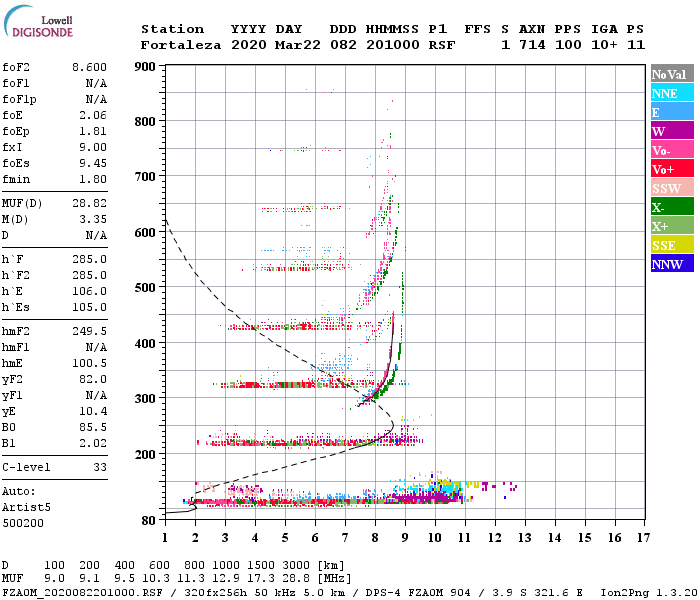
Task: Click the RSF program label
Action: click(x=442, y=45)
